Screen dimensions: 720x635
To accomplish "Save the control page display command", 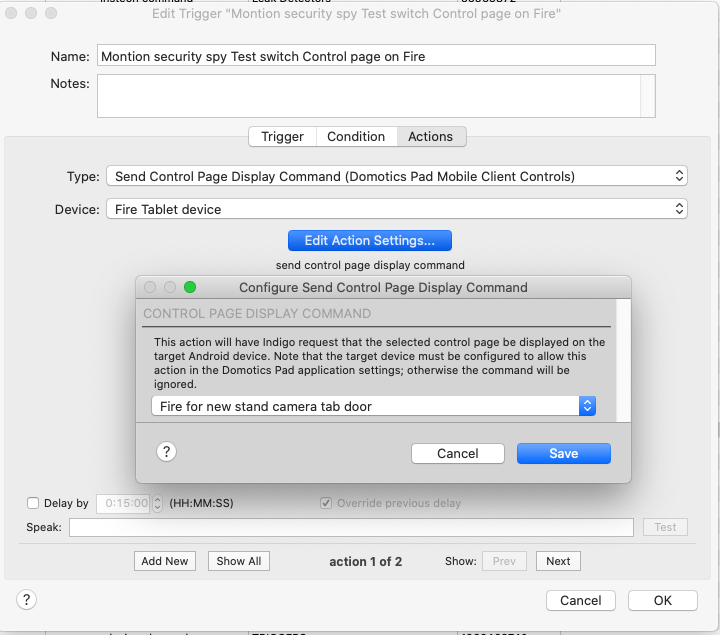I will click(564, 454).
